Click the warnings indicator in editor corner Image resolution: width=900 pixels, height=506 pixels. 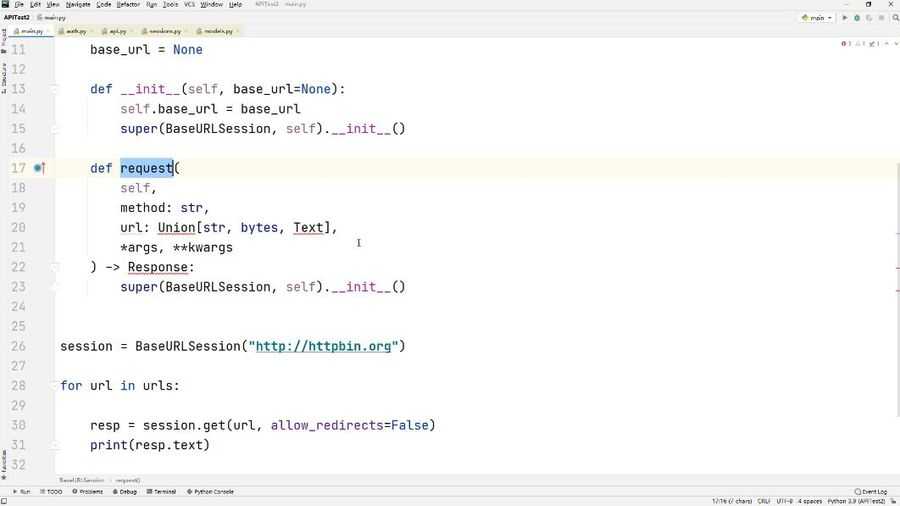(x=860, y=44)
